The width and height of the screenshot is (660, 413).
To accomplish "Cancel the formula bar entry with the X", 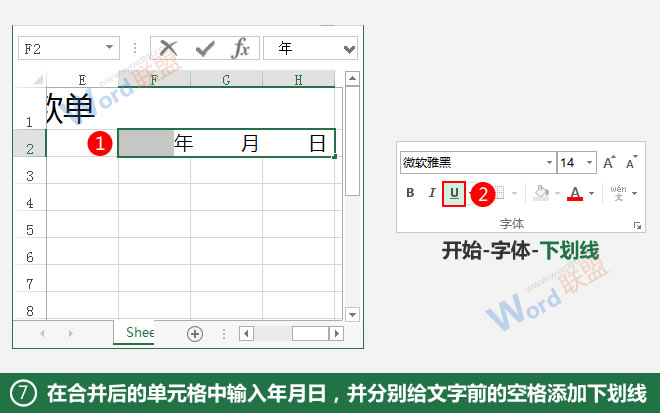I will click(x=168, y=48).
